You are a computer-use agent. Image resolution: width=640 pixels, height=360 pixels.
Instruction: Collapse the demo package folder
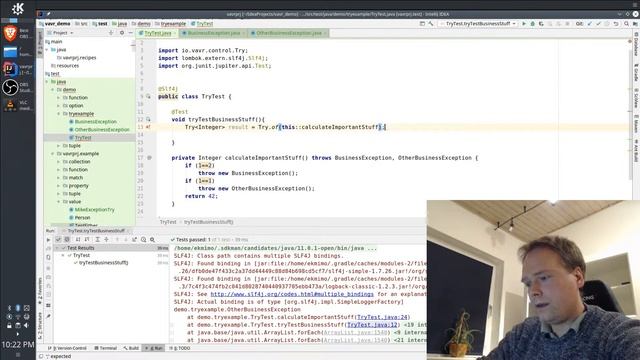53,89
